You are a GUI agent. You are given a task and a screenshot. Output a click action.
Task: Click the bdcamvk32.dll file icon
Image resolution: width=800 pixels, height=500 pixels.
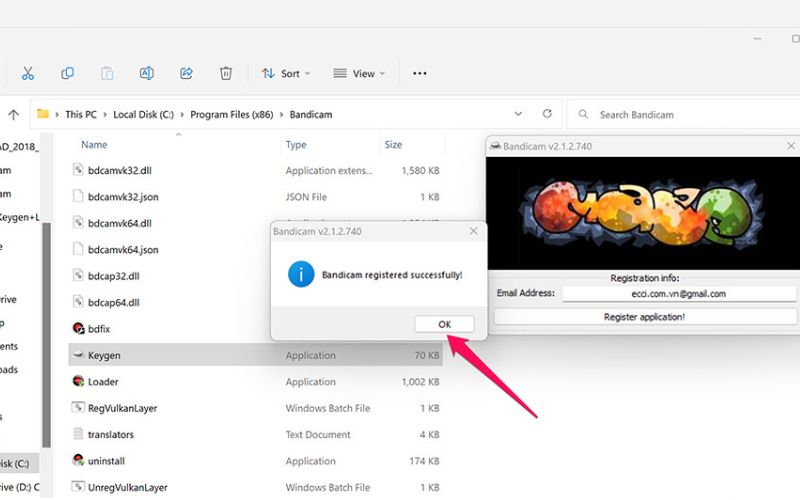78,169
